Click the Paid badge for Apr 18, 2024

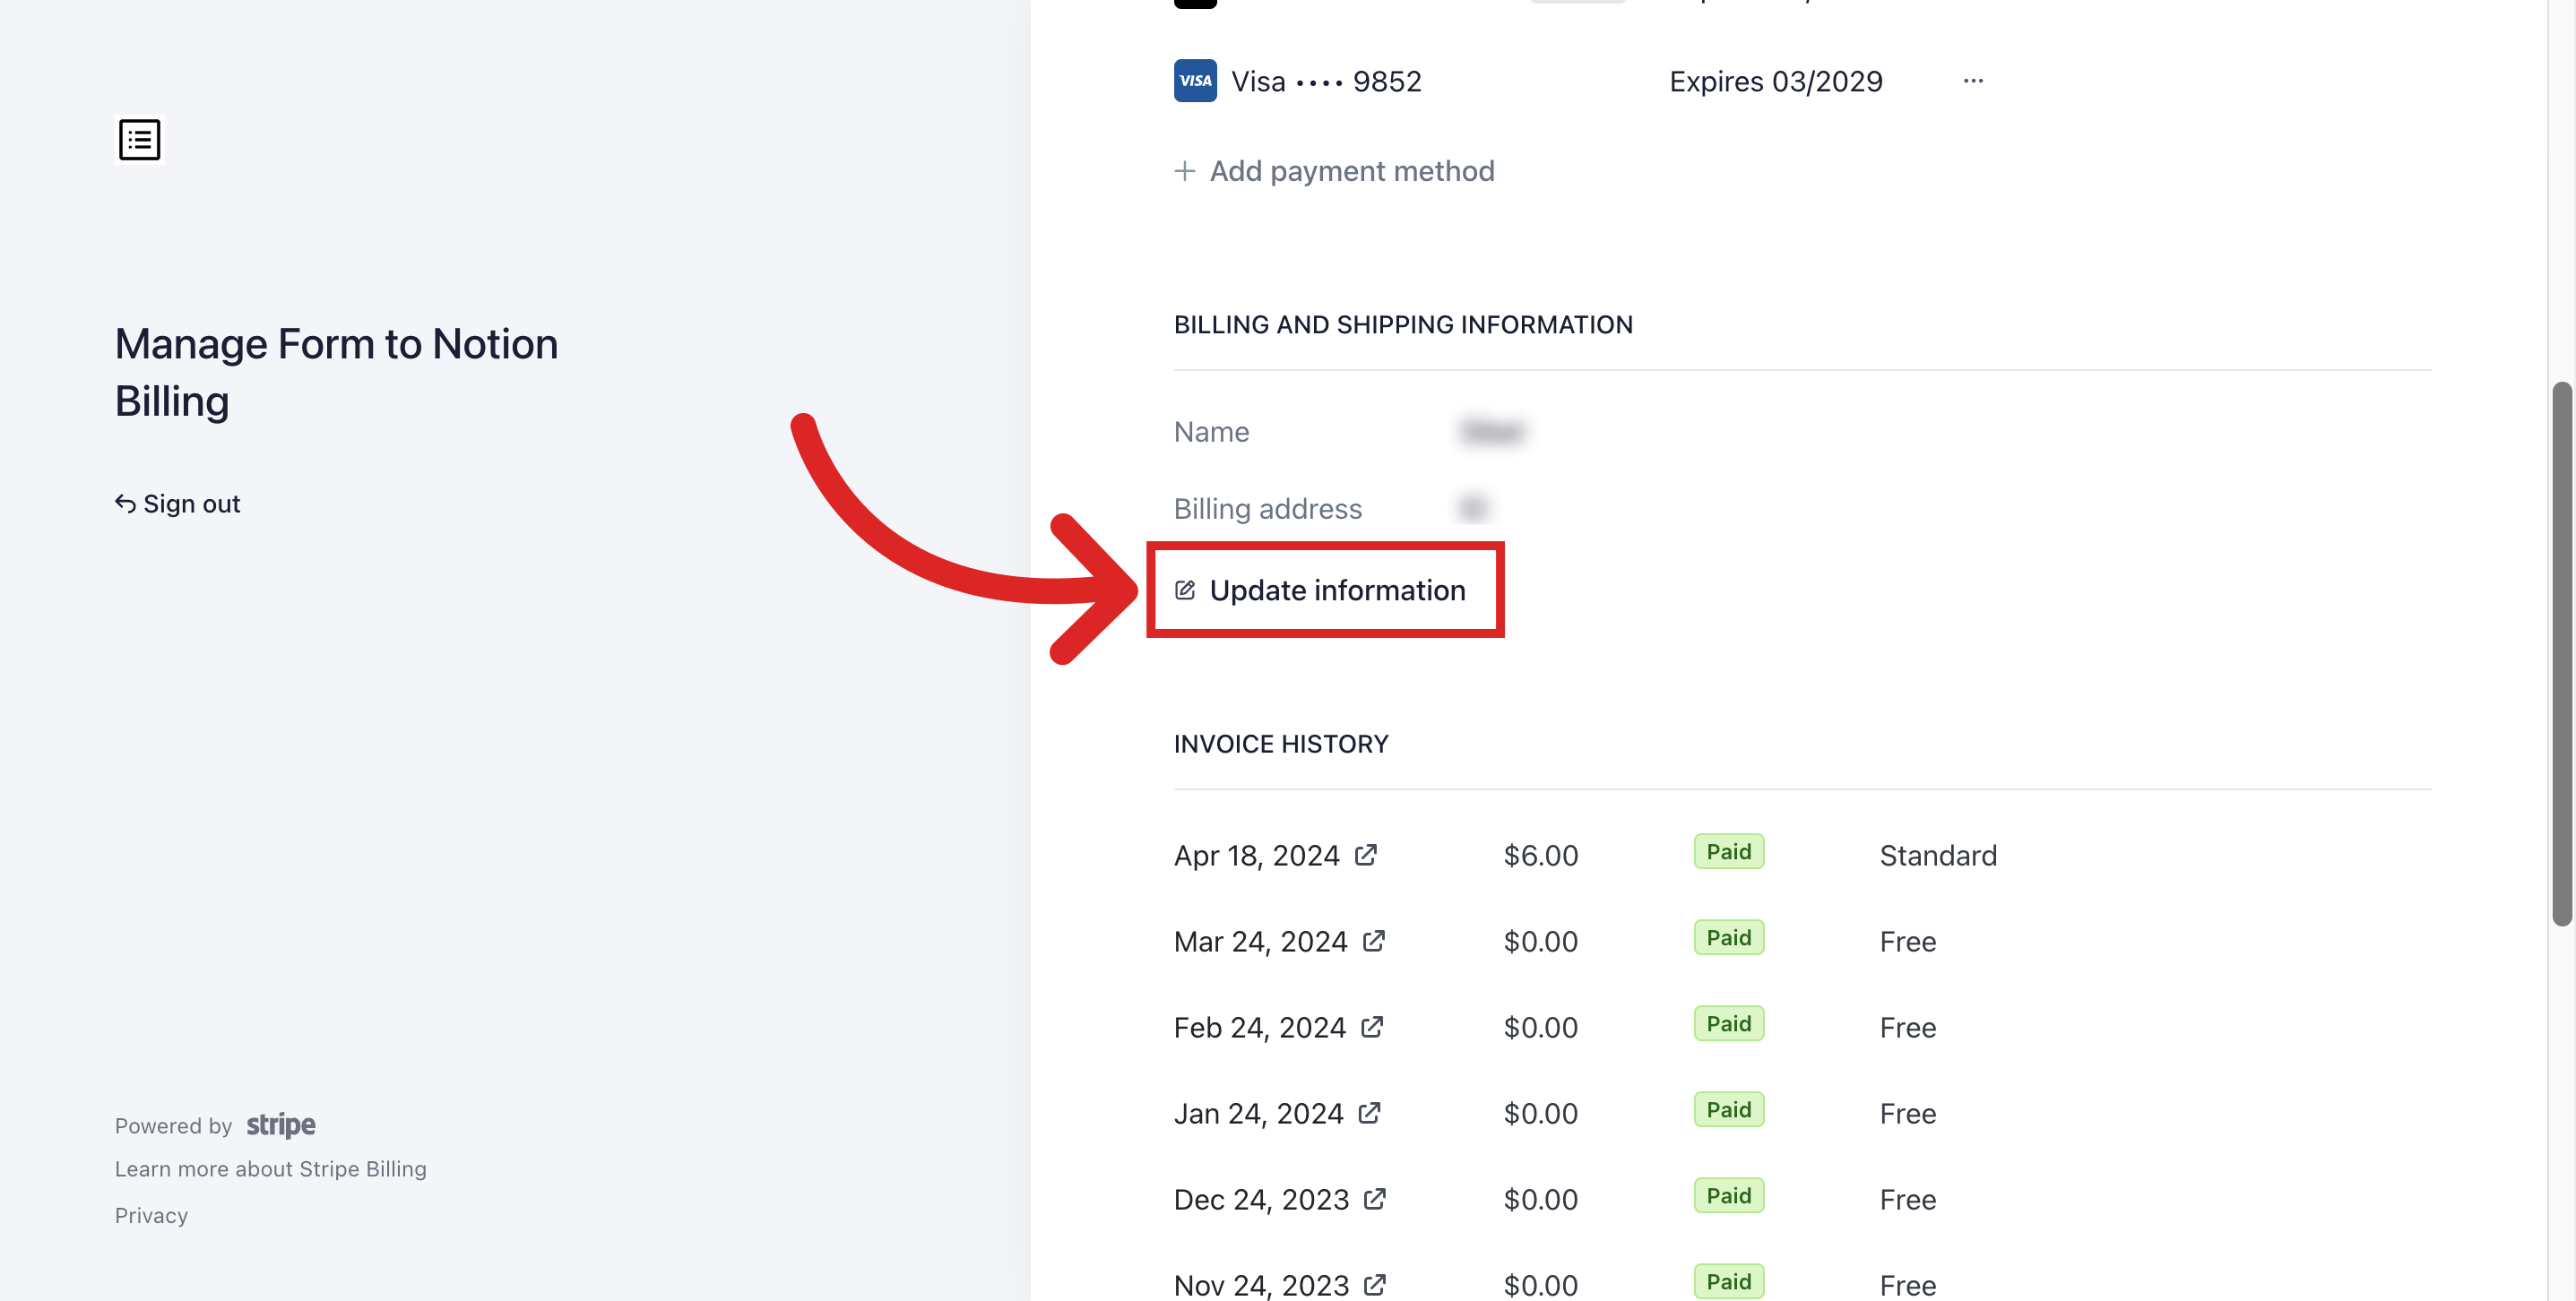(x=1729, y=852)
